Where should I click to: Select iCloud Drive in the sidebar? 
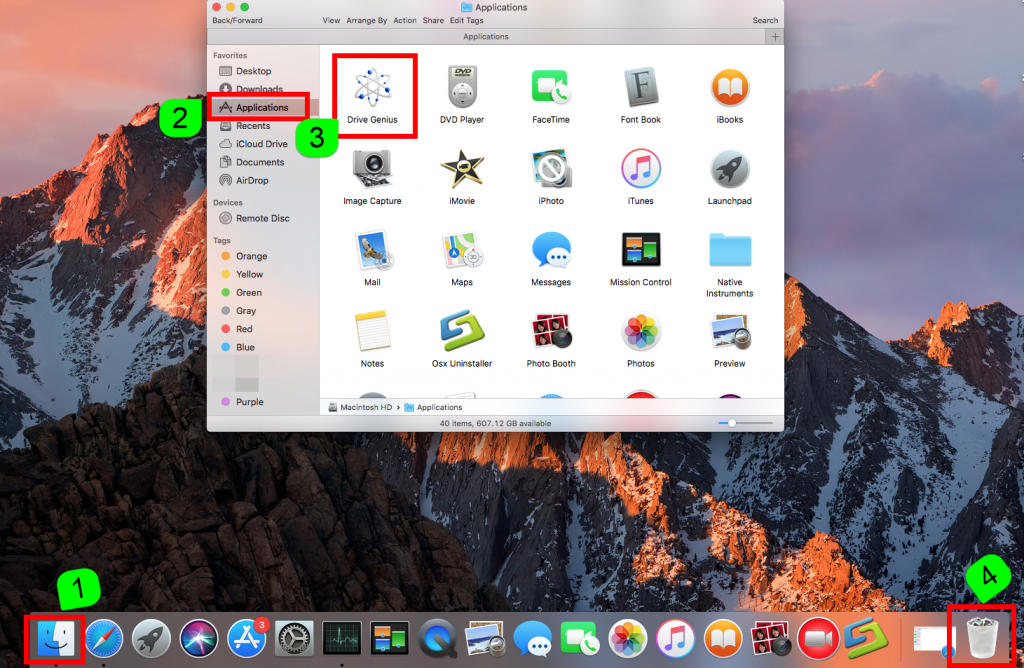261,144
